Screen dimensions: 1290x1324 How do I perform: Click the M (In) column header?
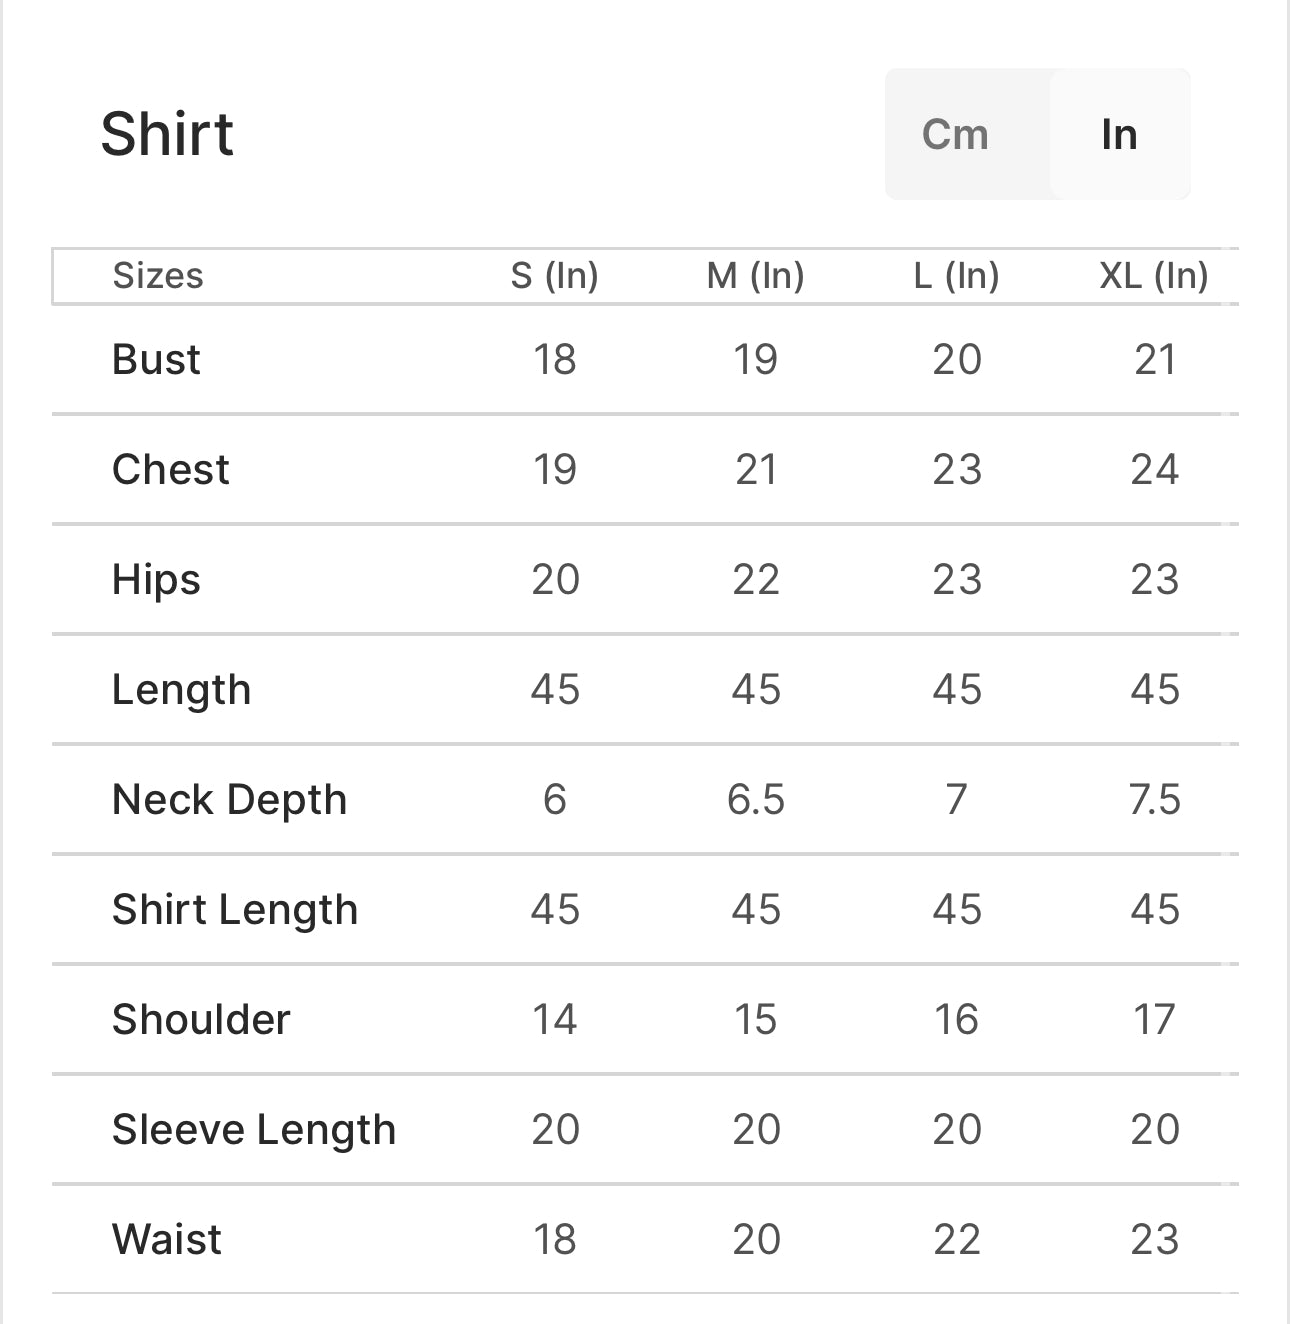(x=757, y=276)
